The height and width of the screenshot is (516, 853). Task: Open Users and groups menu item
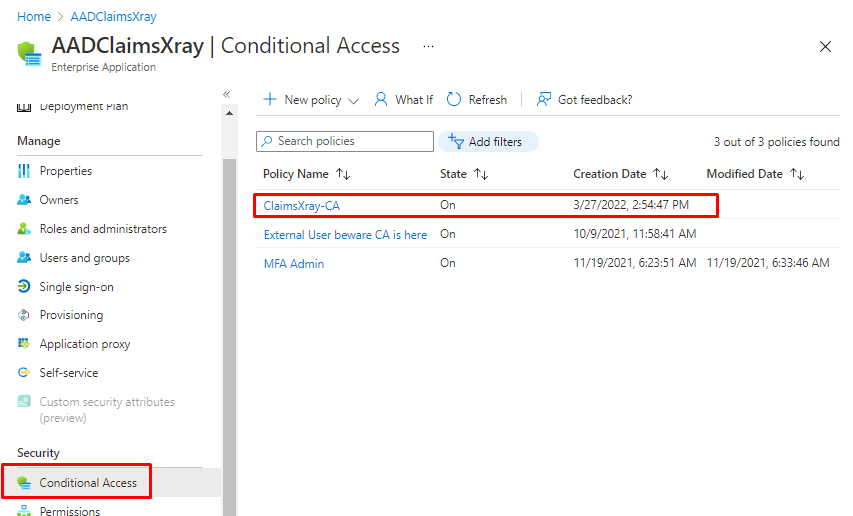(x=84, y=258)
